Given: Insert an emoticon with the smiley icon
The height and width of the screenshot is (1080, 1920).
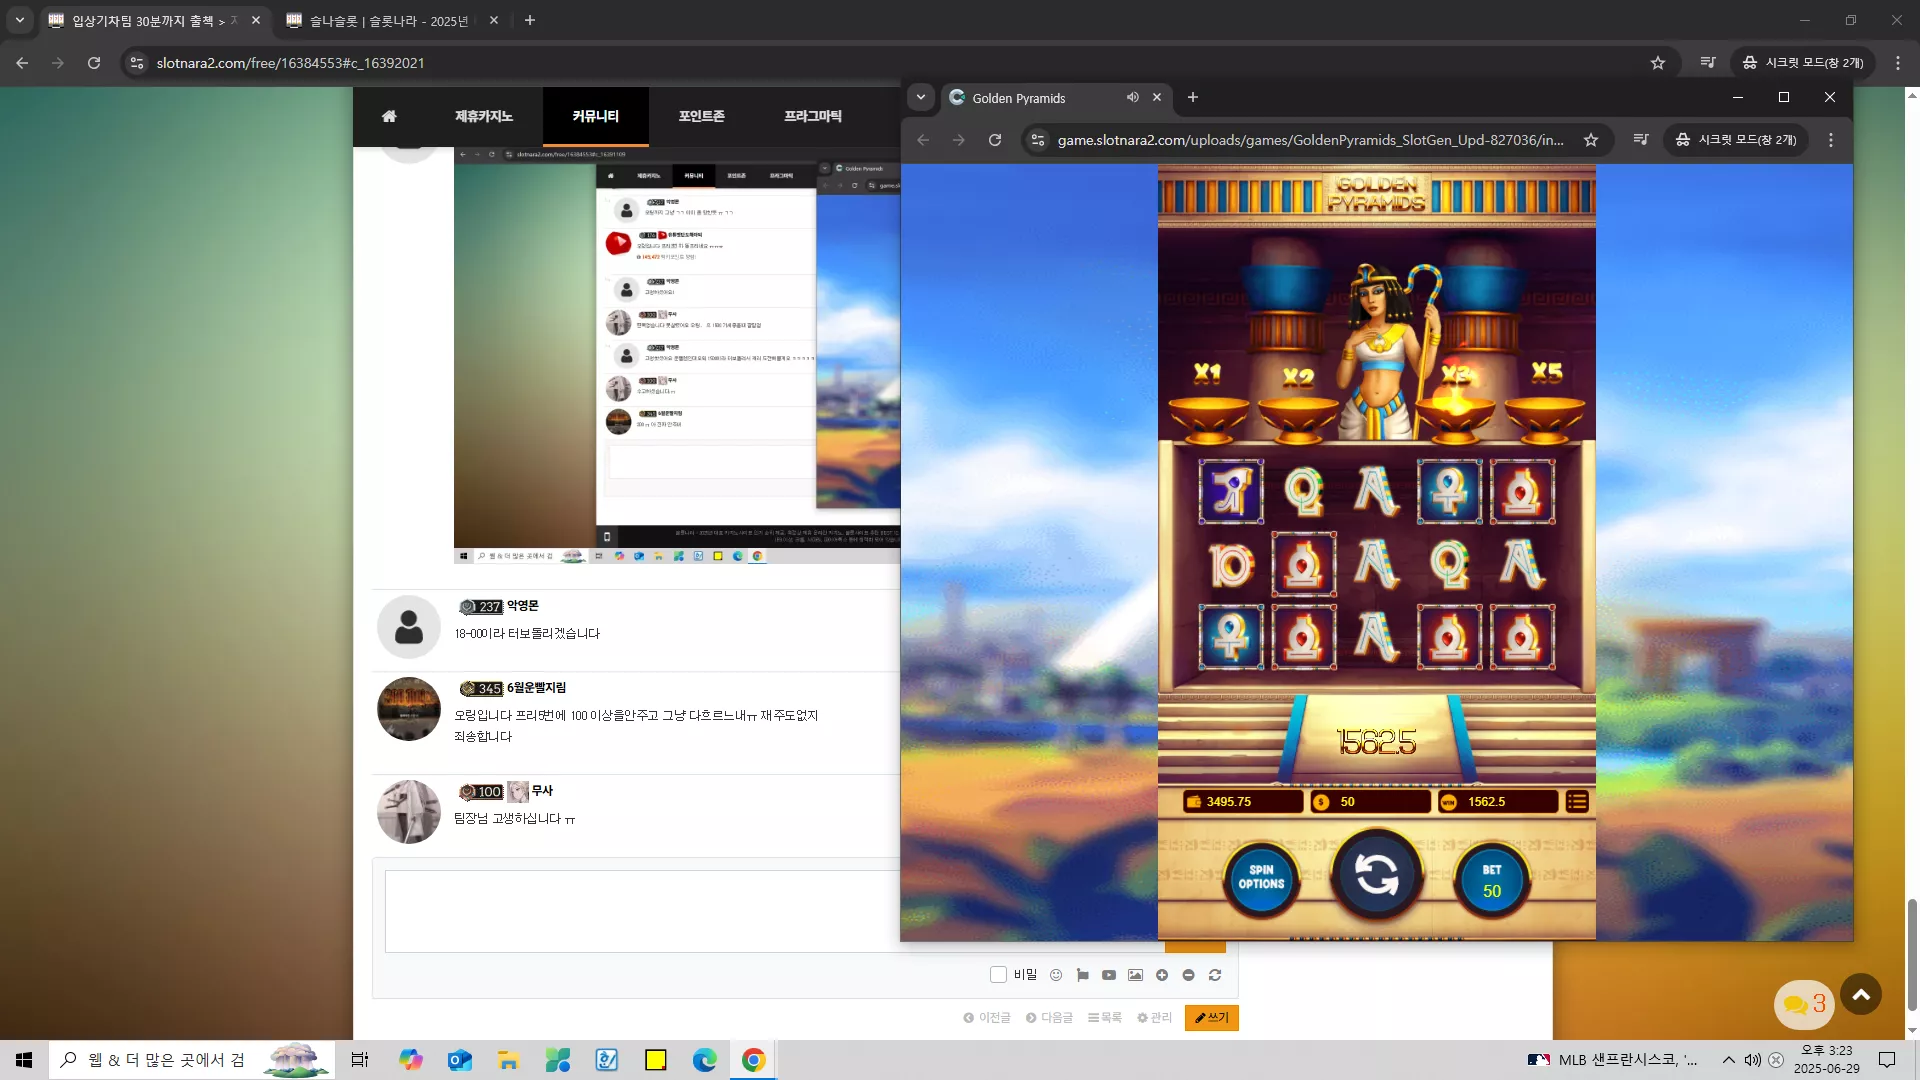Looking at the screenshot, I should click(x=1056, y=975).
